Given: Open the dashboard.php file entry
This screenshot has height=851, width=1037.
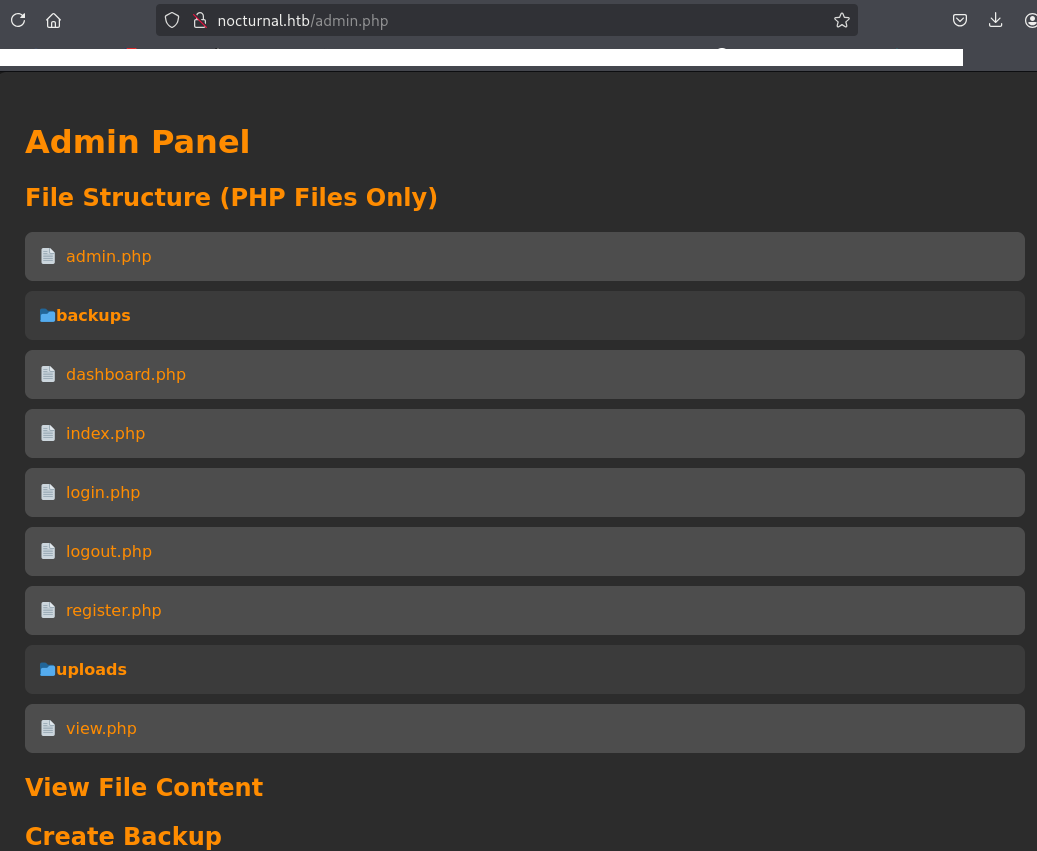Looking at the screenshot, I should click(126, 374).
